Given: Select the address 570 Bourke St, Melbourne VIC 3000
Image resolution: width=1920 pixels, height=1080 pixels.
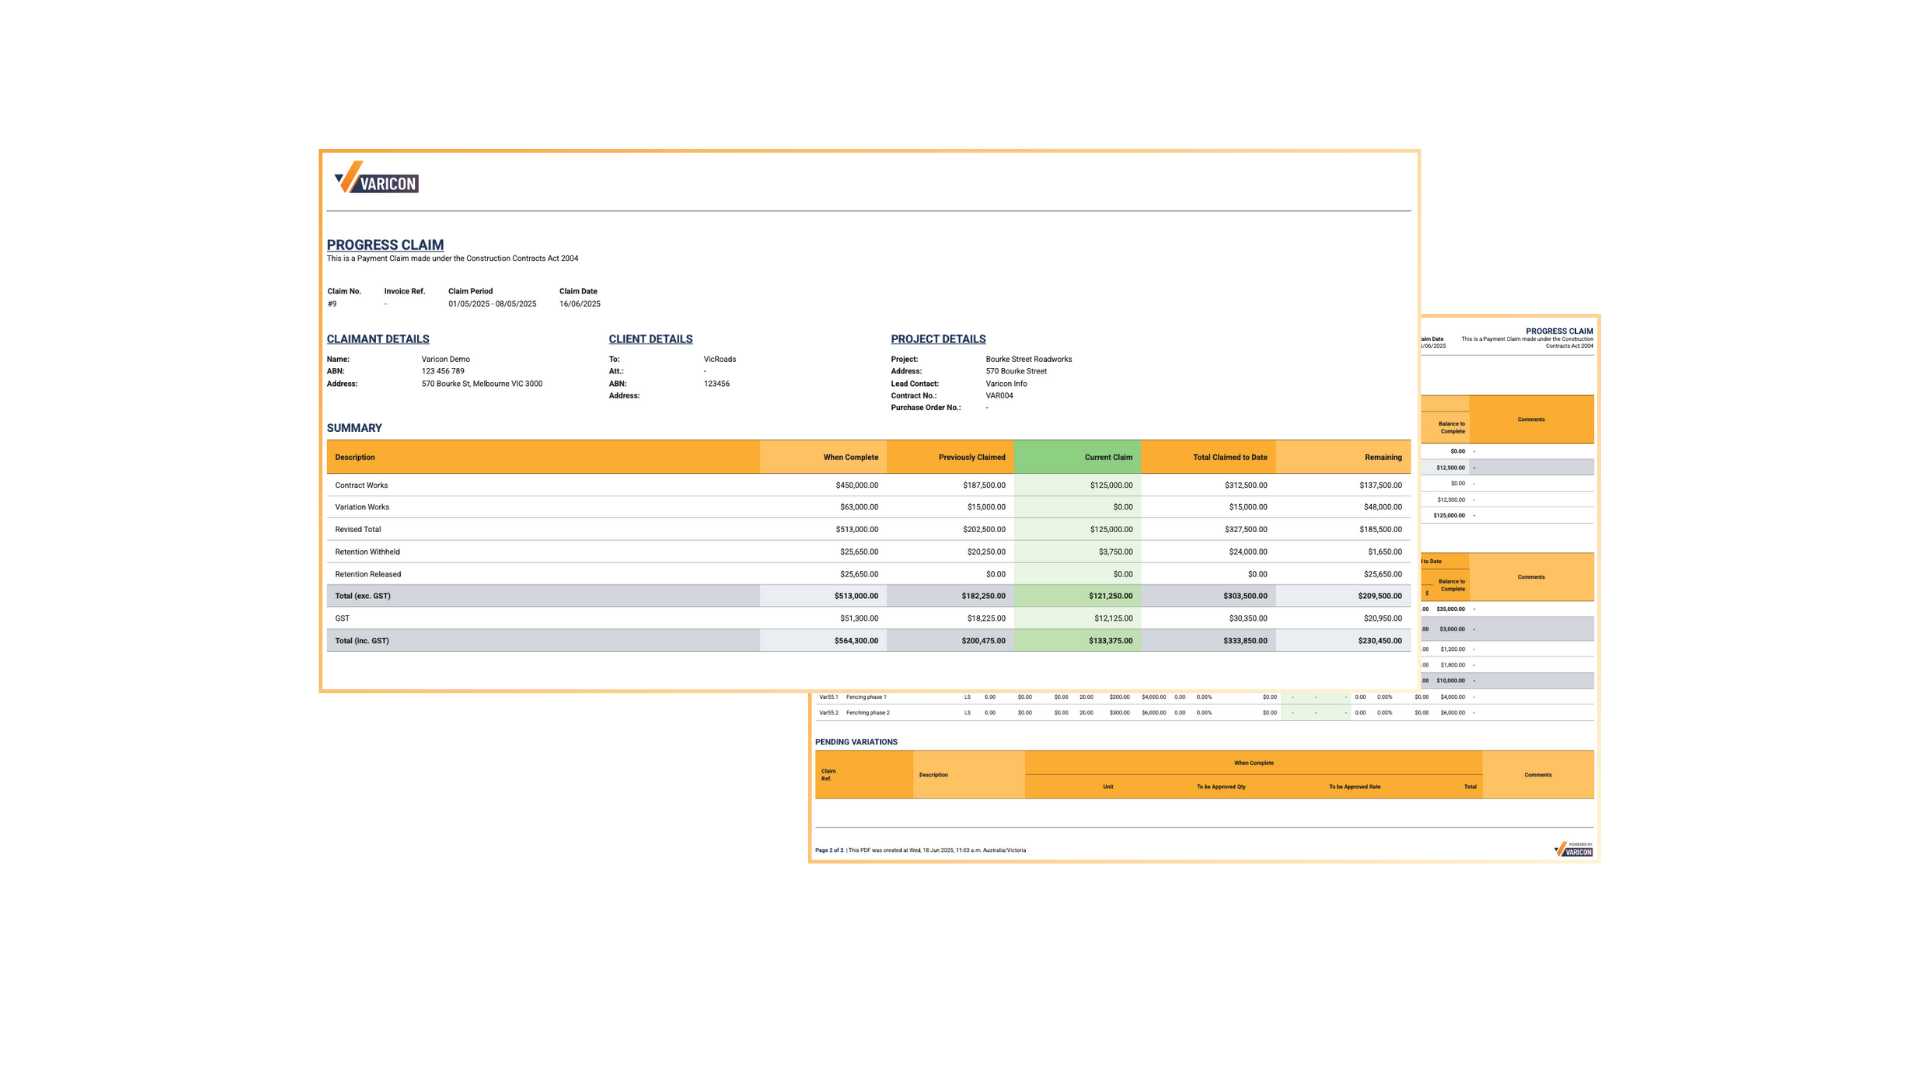Looking at the screenshot, I should click(x=482, y=384).
